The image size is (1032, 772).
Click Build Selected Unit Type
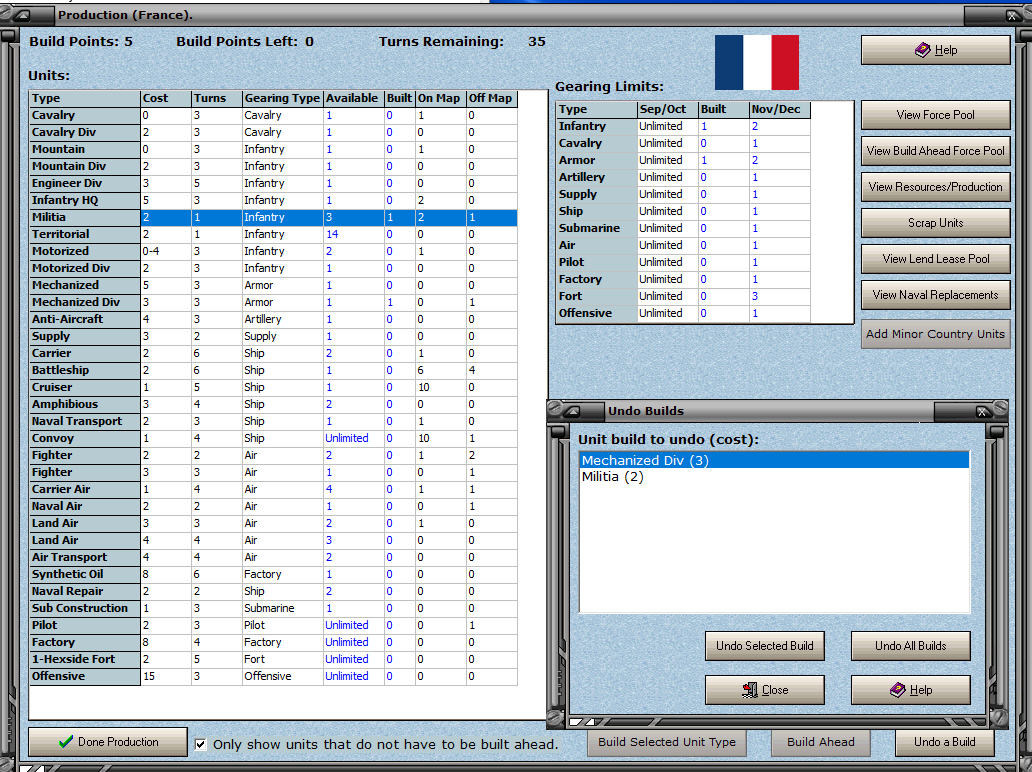click(666, 743)
